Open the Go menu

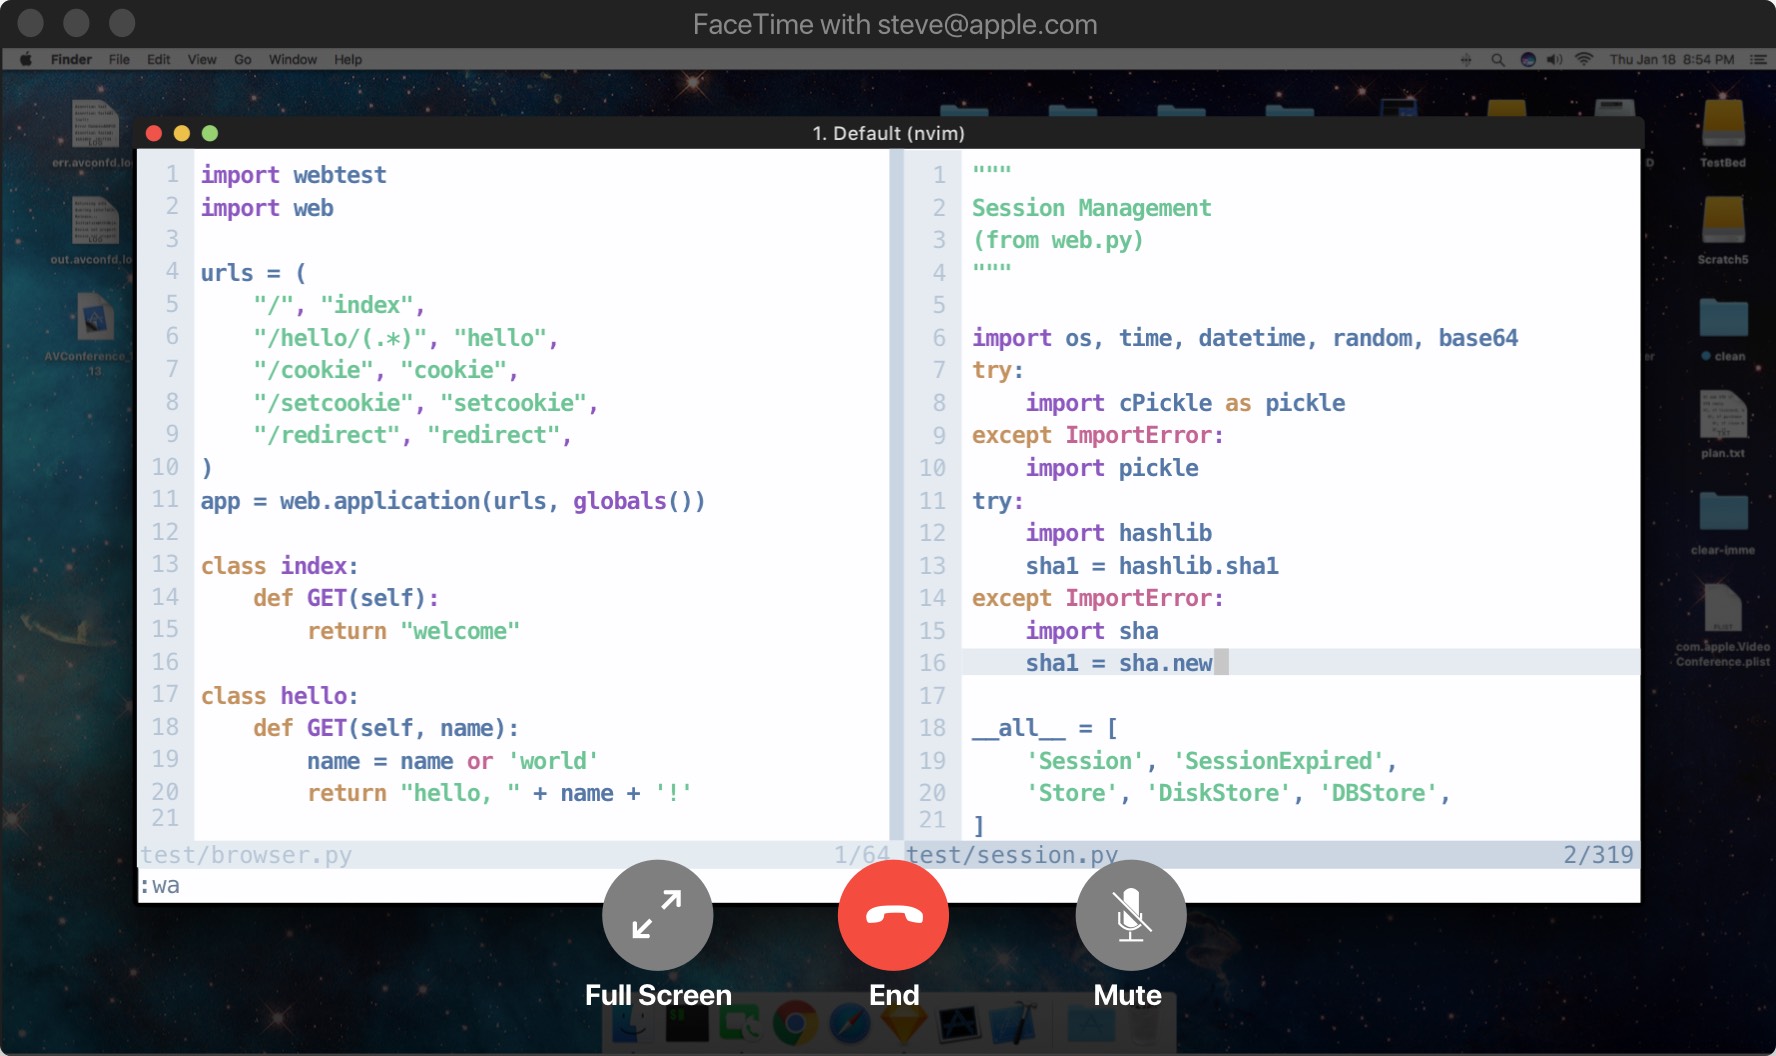[243, 59]
